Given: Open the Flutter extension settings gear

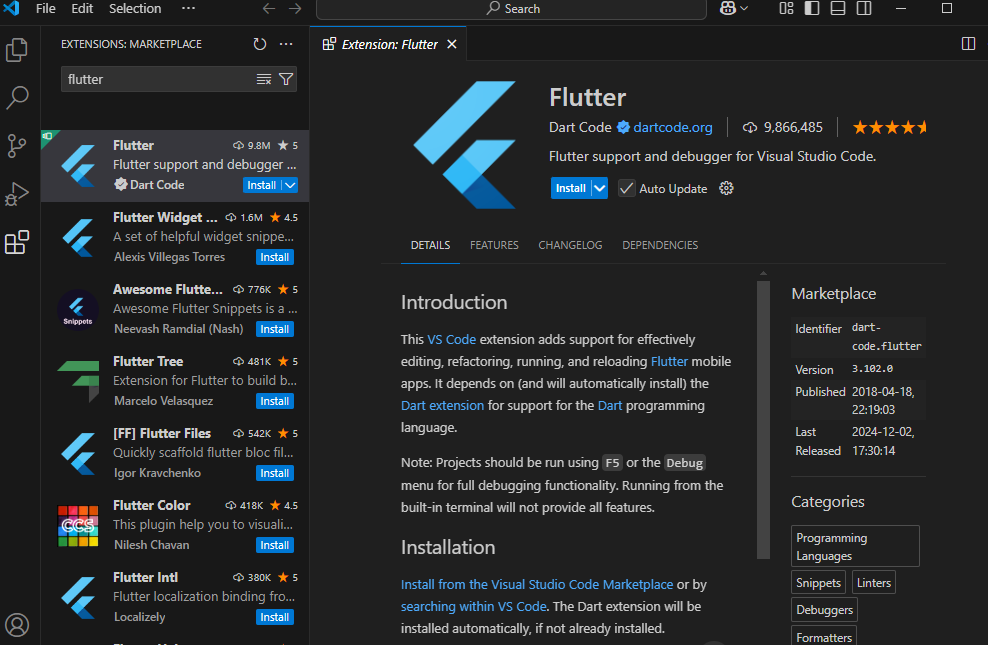Looking at the screenshot, I should point(726,188).
